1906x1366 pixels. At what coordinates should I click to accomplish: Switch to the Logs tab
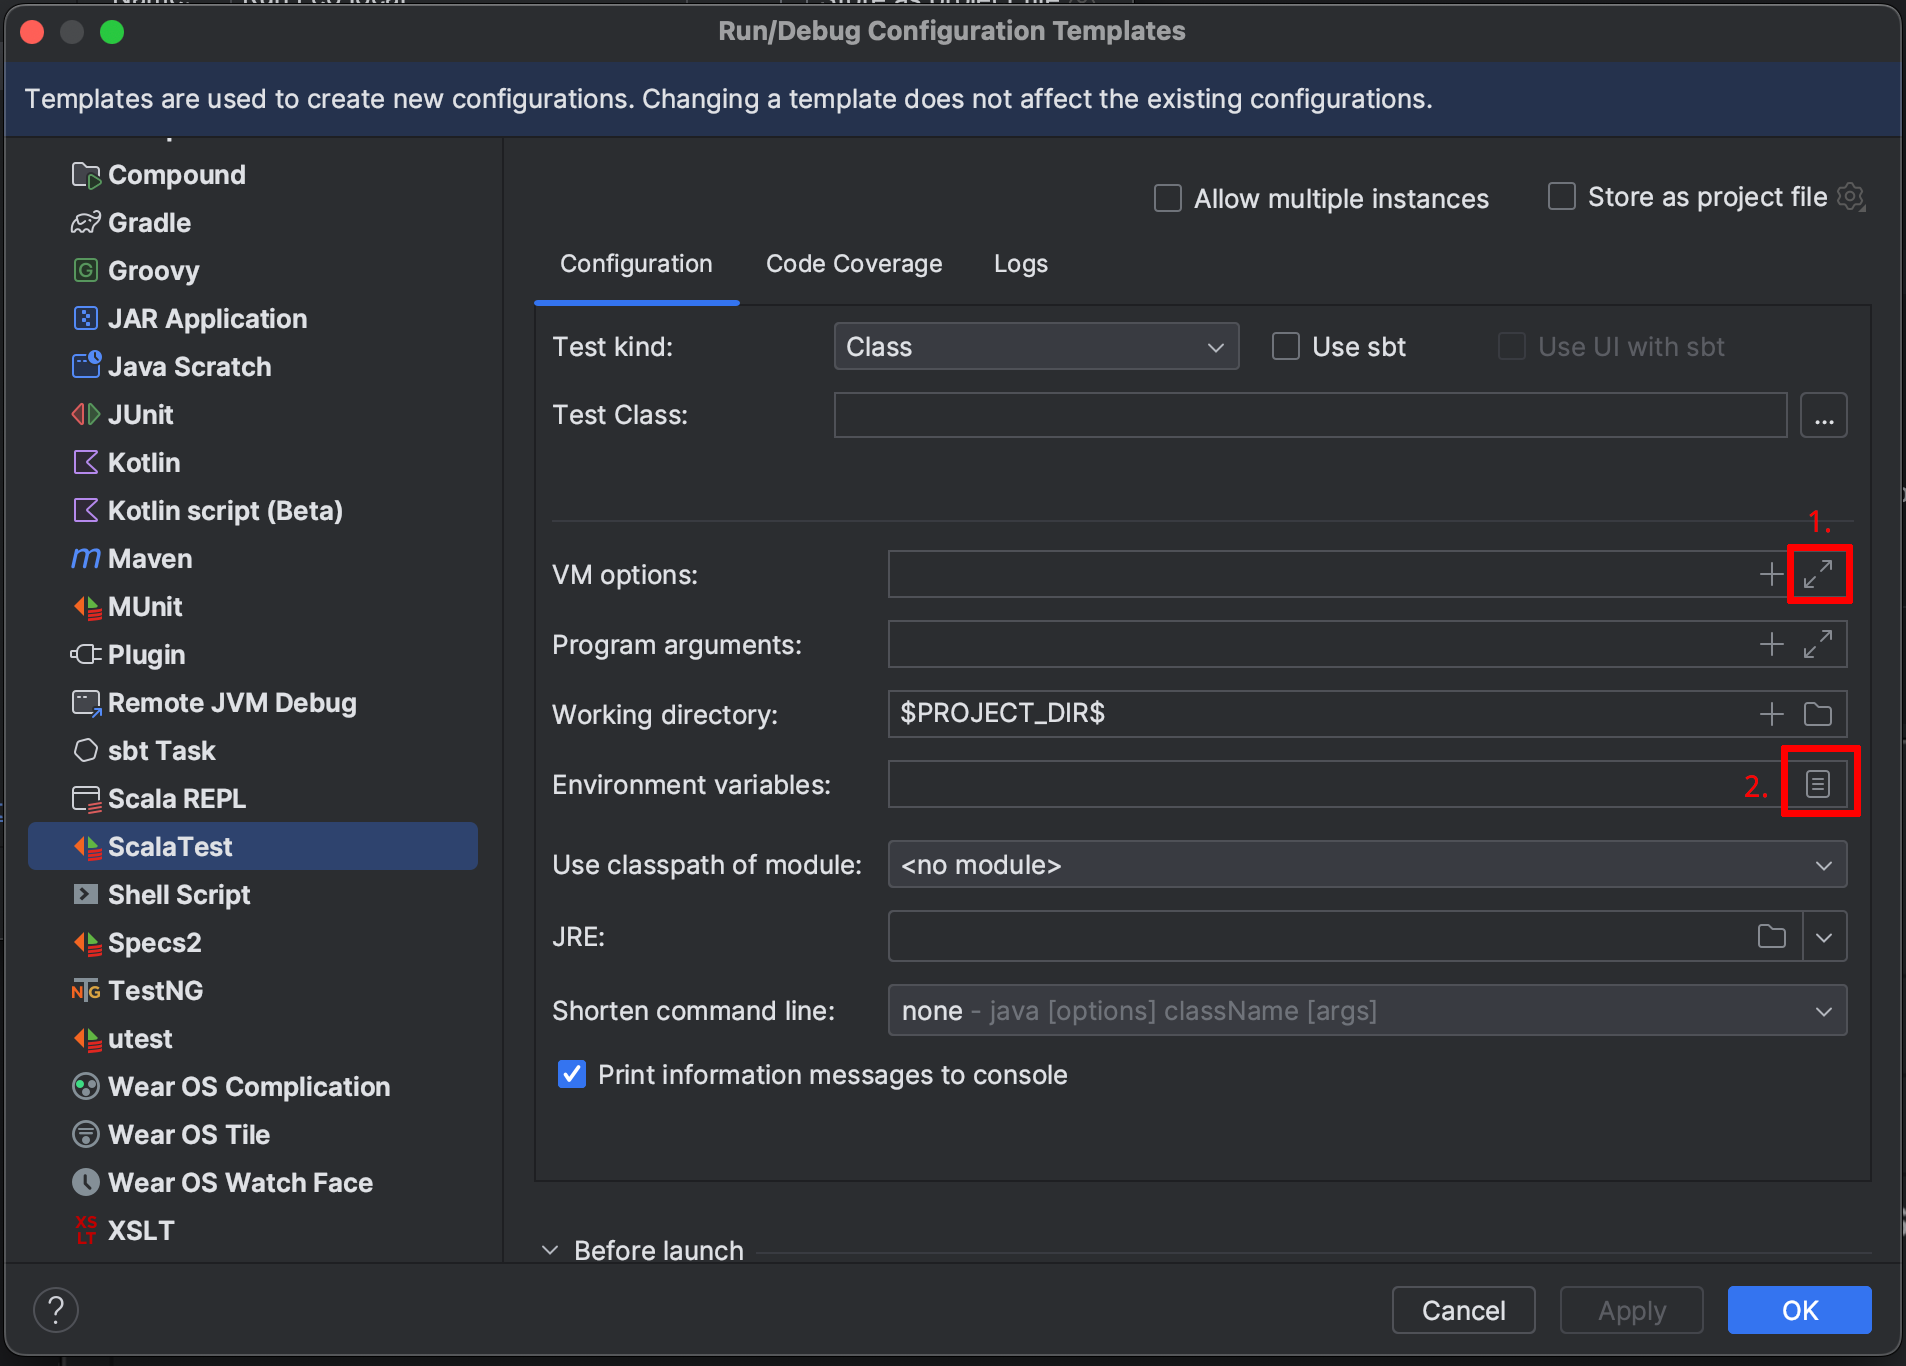[1020, 264]
